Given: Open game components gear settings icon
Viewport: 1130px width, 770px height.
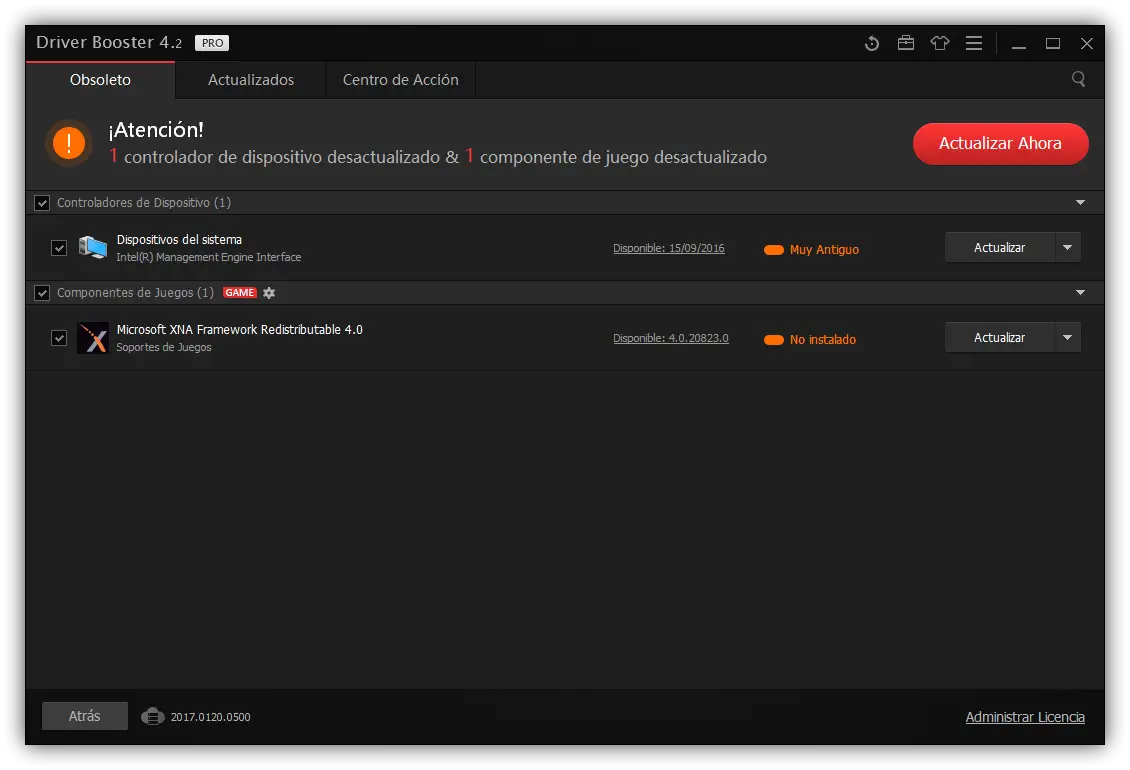Looking at the screenshot, I should (x=269, y=293).
